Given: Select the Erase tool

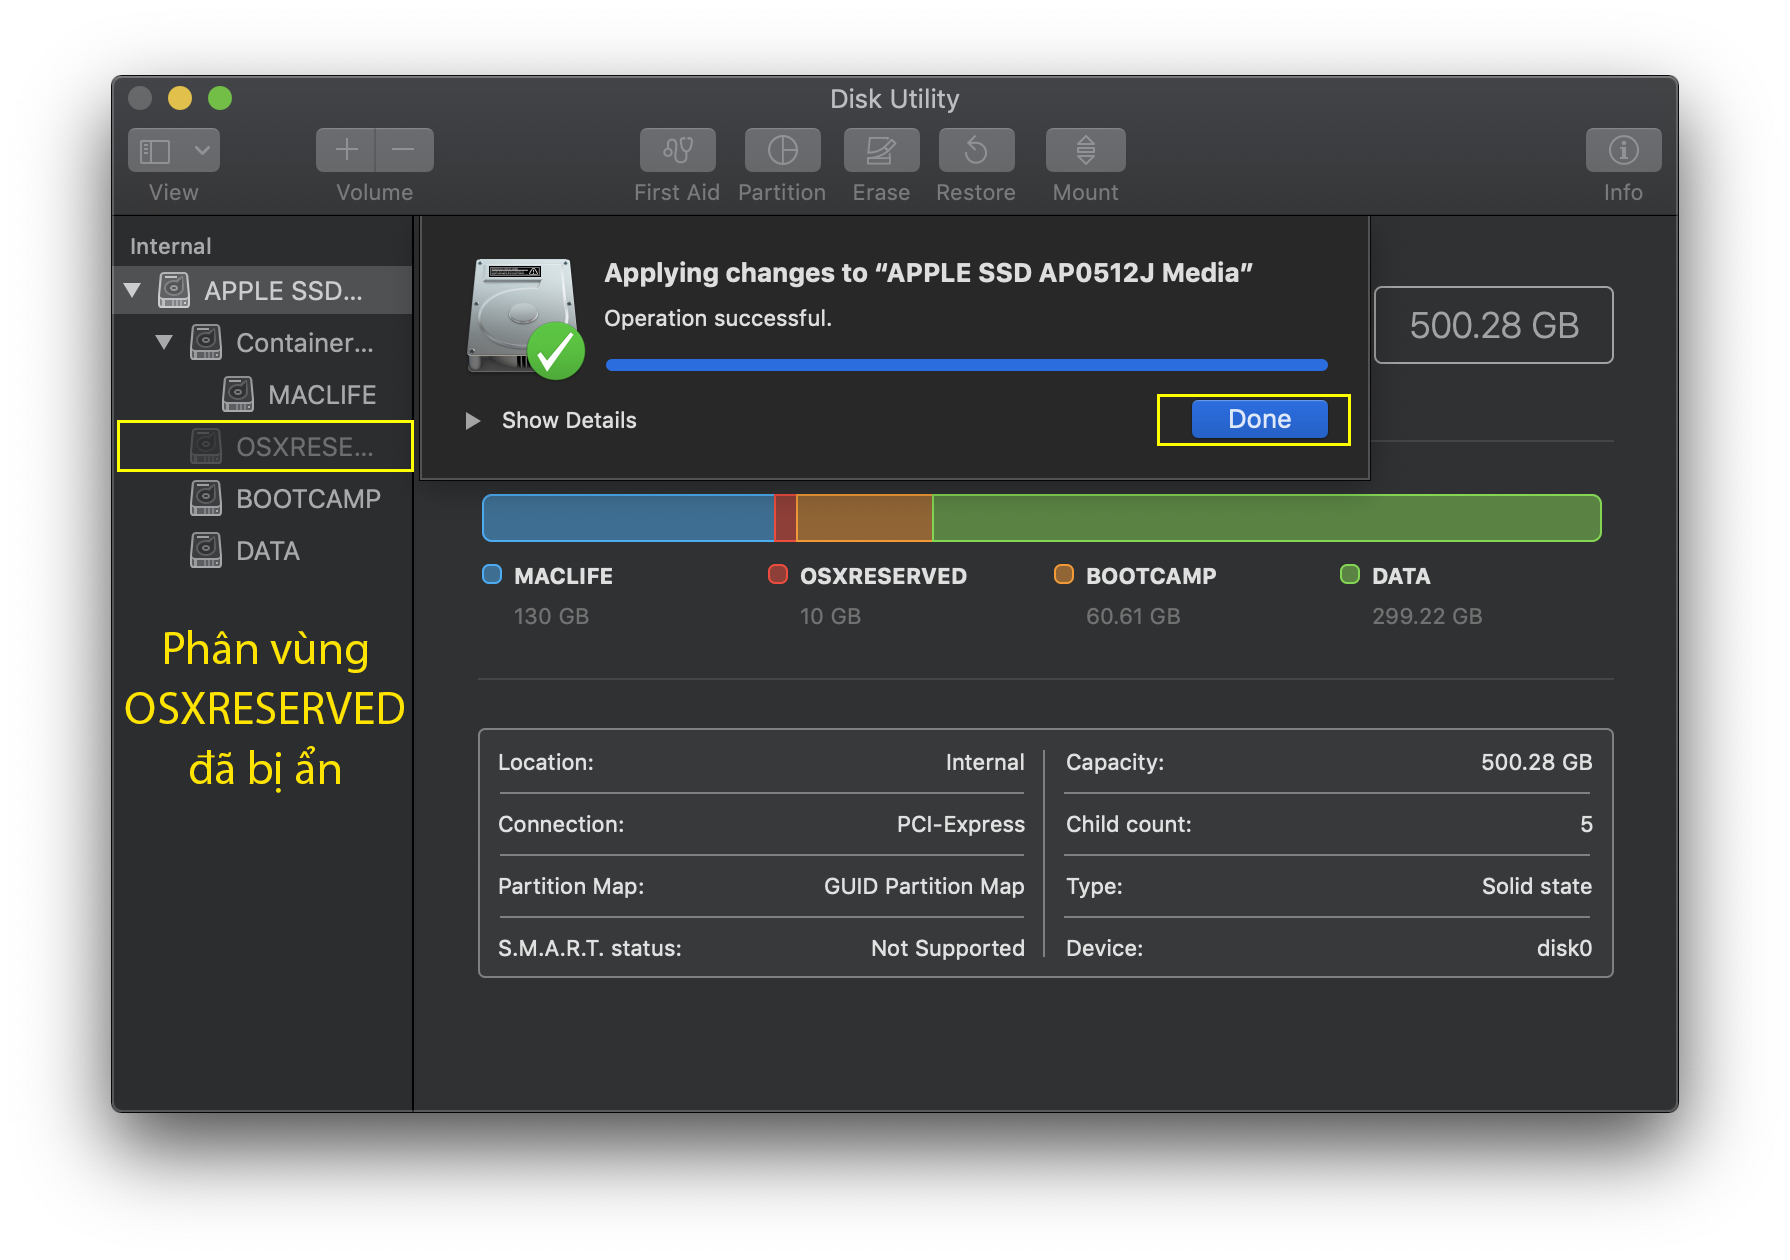Looking at the screenshot, I should coord(881,150).
